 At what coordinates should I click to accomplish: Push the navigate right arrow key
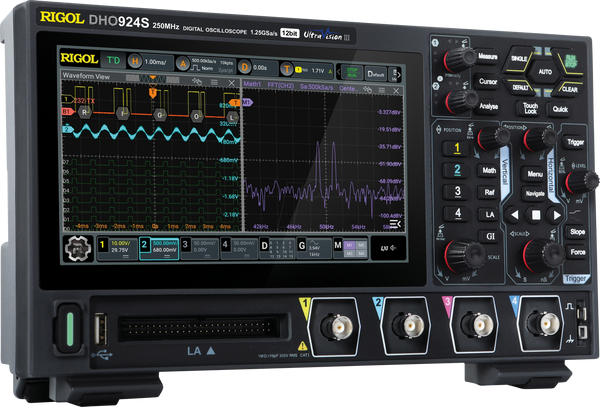557,216
